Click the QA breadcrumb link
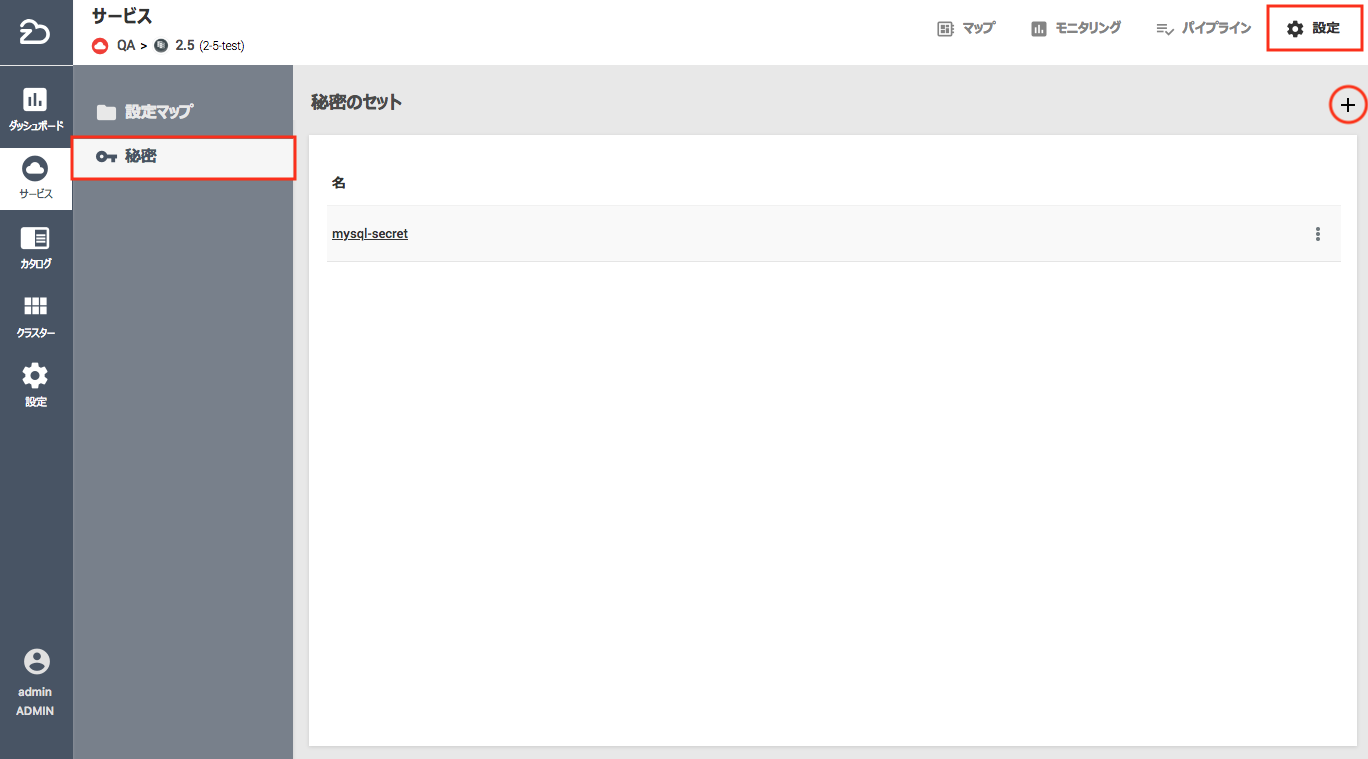Screen dimensions: 1368x759 tap(125, 46)
